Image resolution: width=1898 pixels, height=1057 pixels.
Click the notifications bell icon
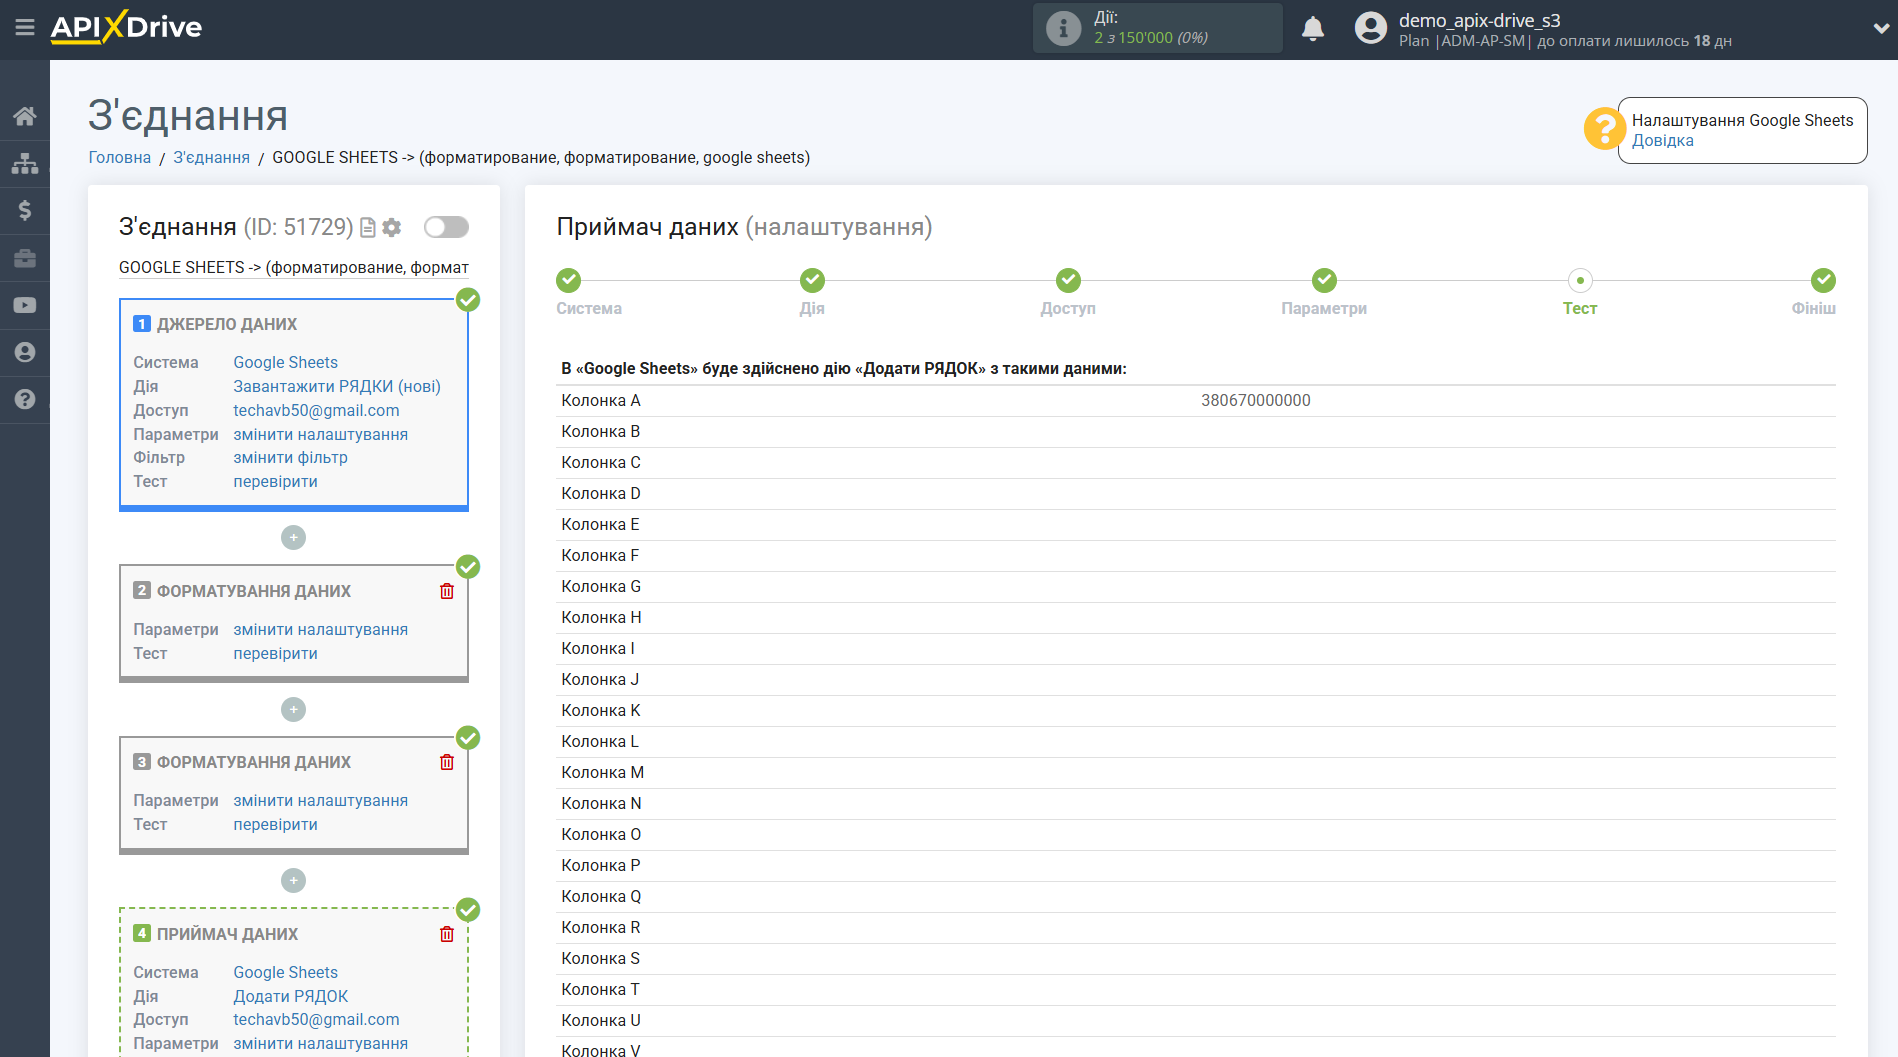click(1313, 29)
